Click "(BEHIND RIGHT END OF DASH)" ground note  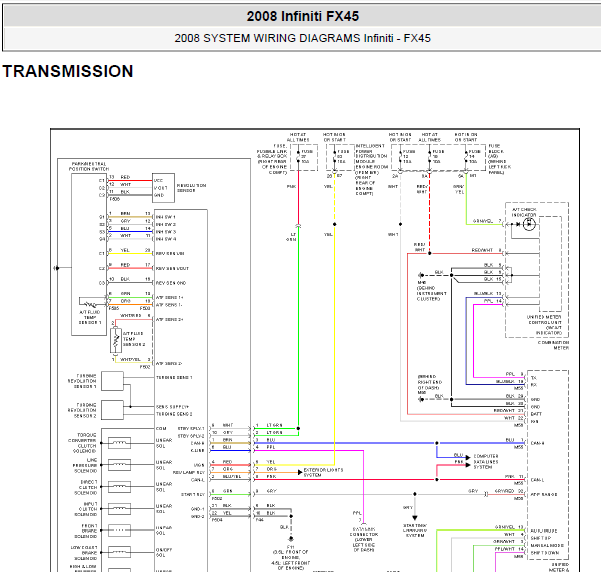(429, 382)
